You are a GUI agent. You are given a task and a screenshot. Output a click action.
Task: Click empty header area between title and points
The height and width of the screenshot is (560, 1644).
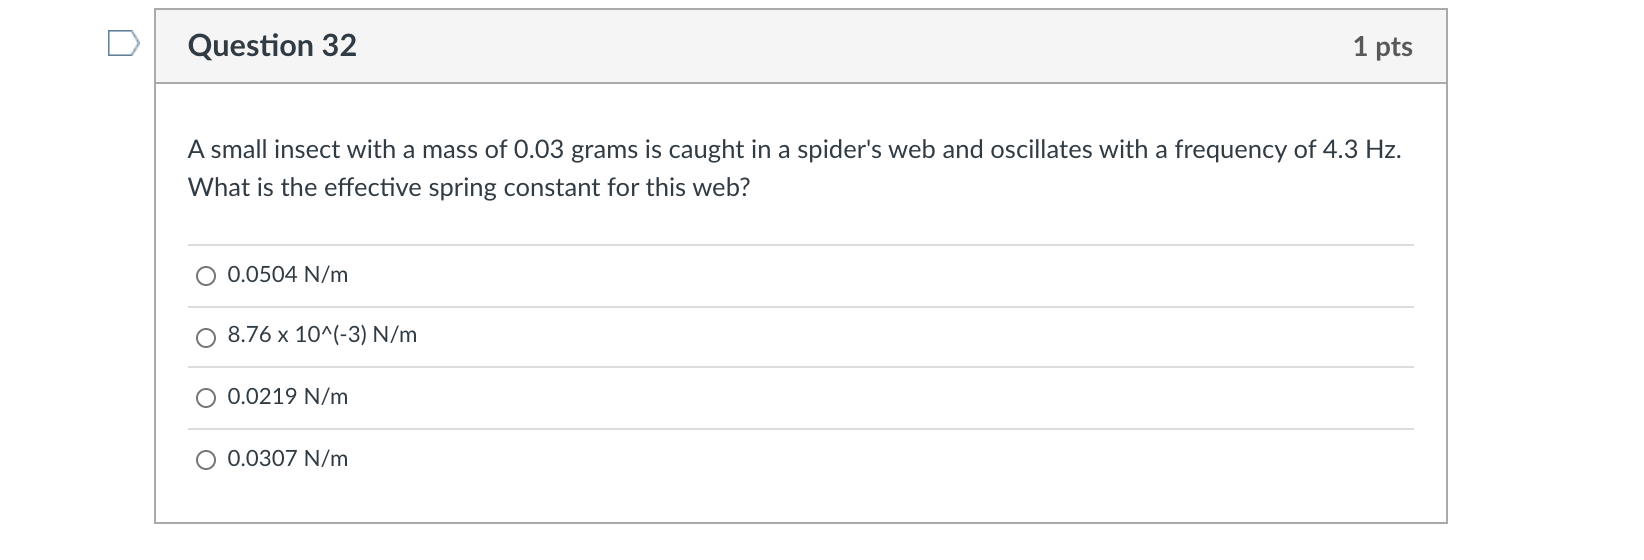[850, 46]
